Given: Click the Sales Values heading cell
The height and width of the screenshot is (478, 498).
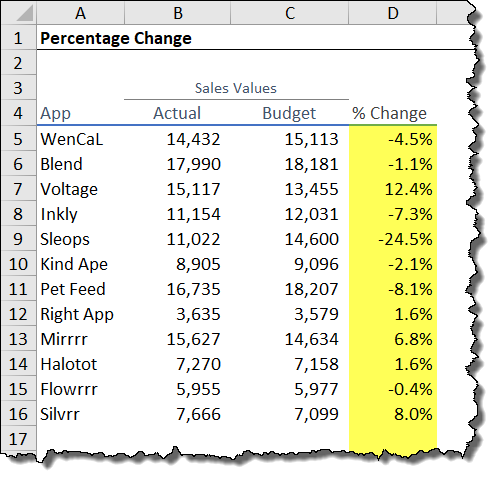Looking at the screenshot, I should point(236,88).
